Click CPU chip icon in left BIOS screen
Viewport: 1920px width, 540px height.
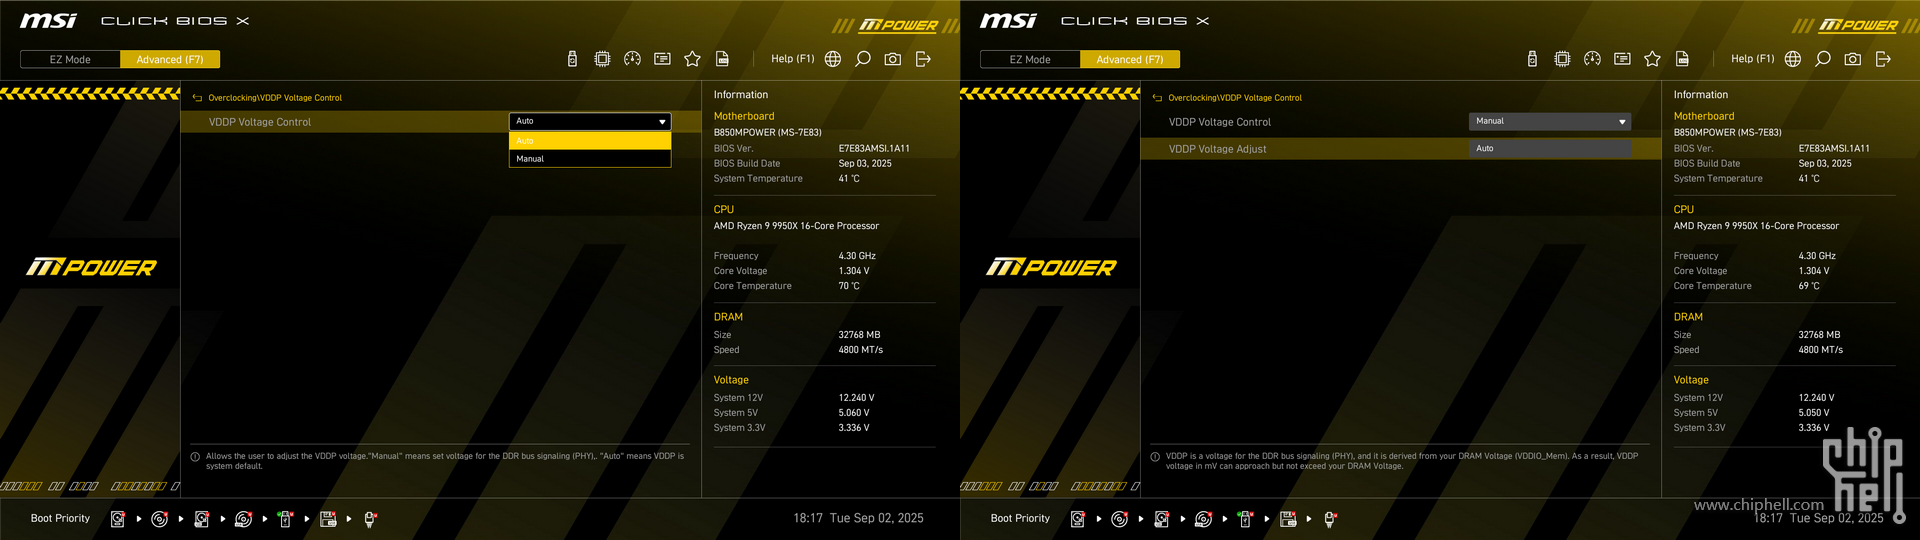602,59
